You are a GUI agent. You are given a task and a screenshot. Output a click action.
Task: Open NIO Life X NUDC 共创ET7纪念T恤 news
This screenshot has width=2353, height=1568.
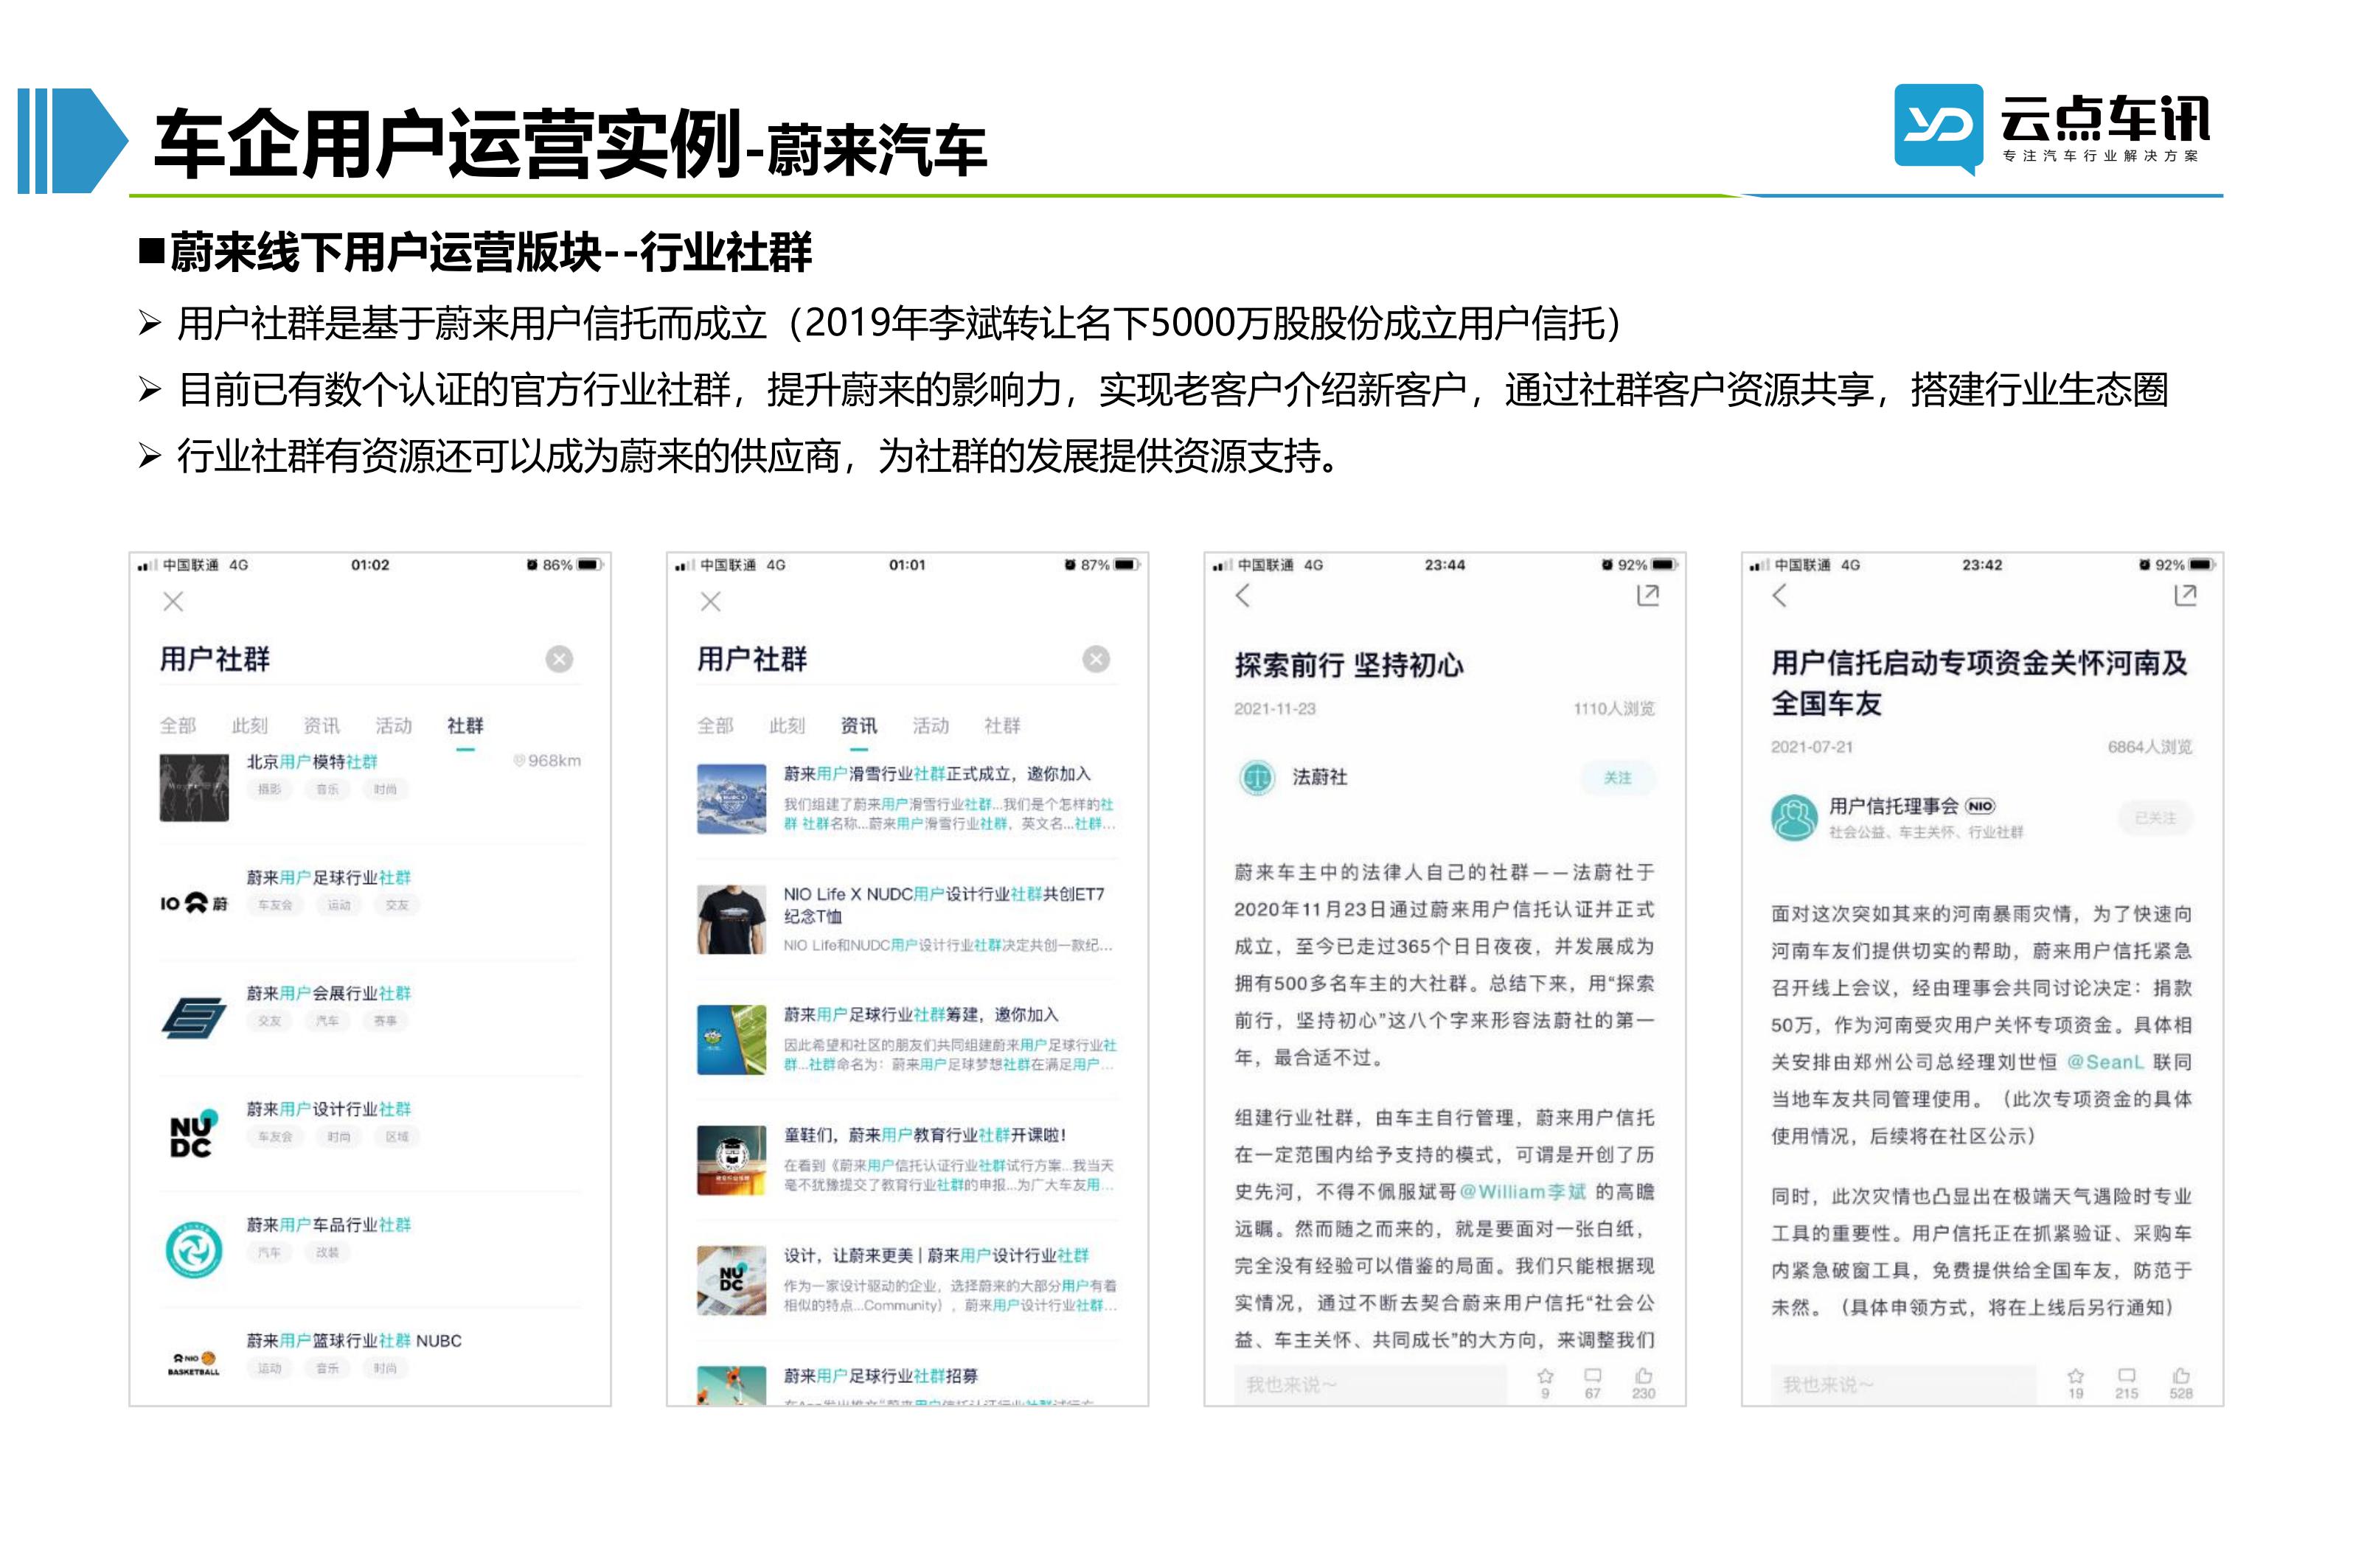coord(908,919)
